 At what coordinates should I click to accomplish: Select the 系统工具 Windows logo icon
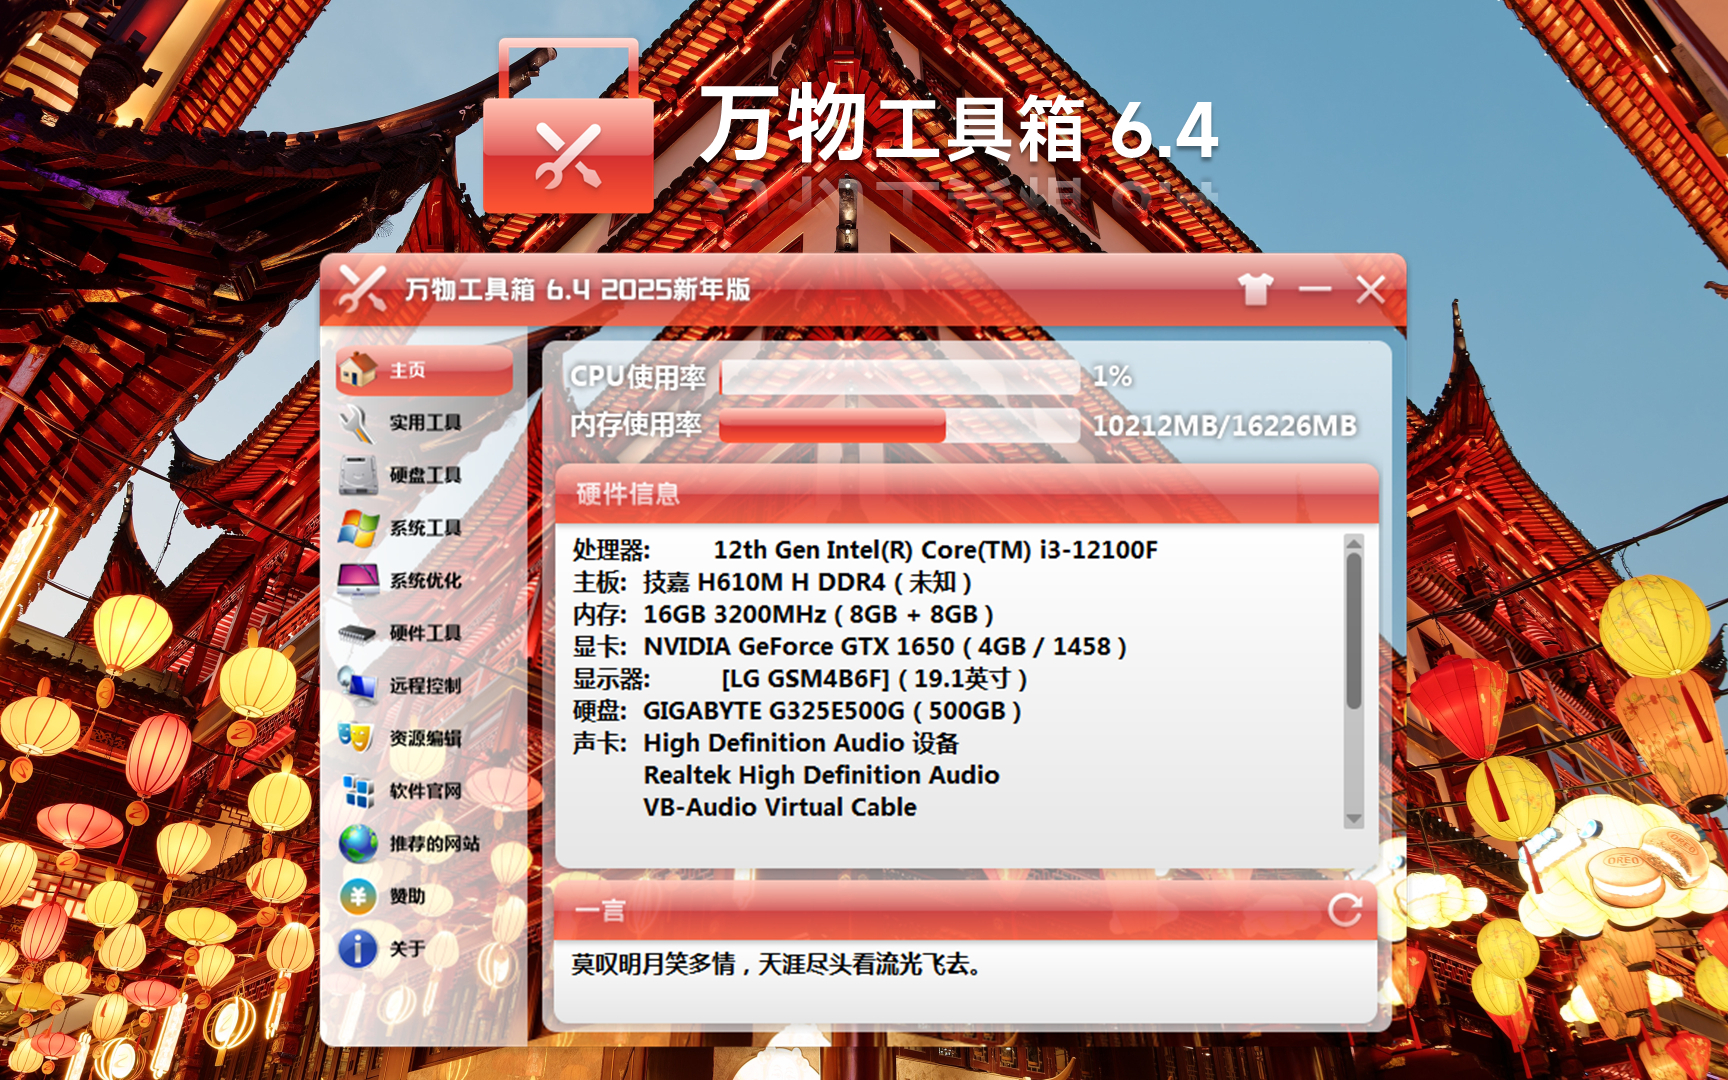point(358,527)
